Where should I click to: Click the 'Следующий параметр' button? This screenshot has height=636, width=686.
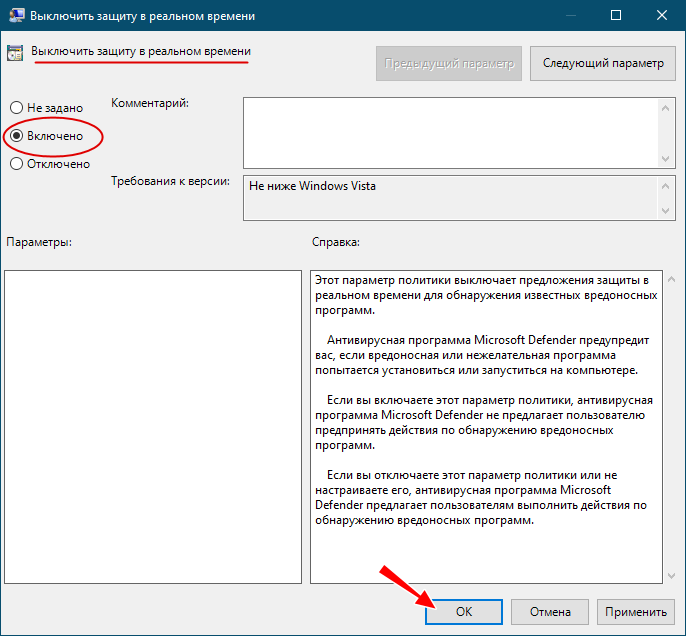(x=603, y=63)
